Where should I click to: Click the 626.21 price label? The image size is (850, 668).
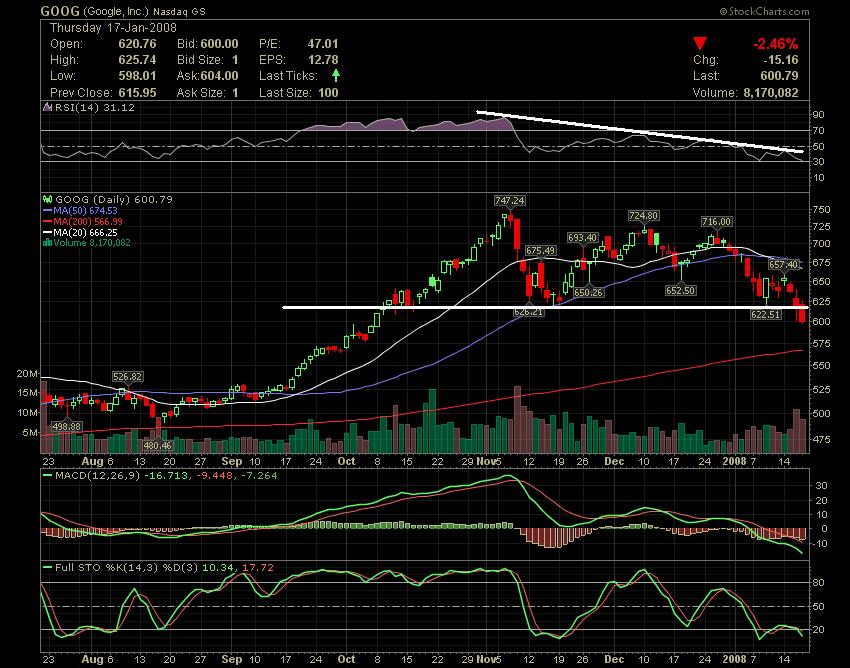click(x=529, y=312)
